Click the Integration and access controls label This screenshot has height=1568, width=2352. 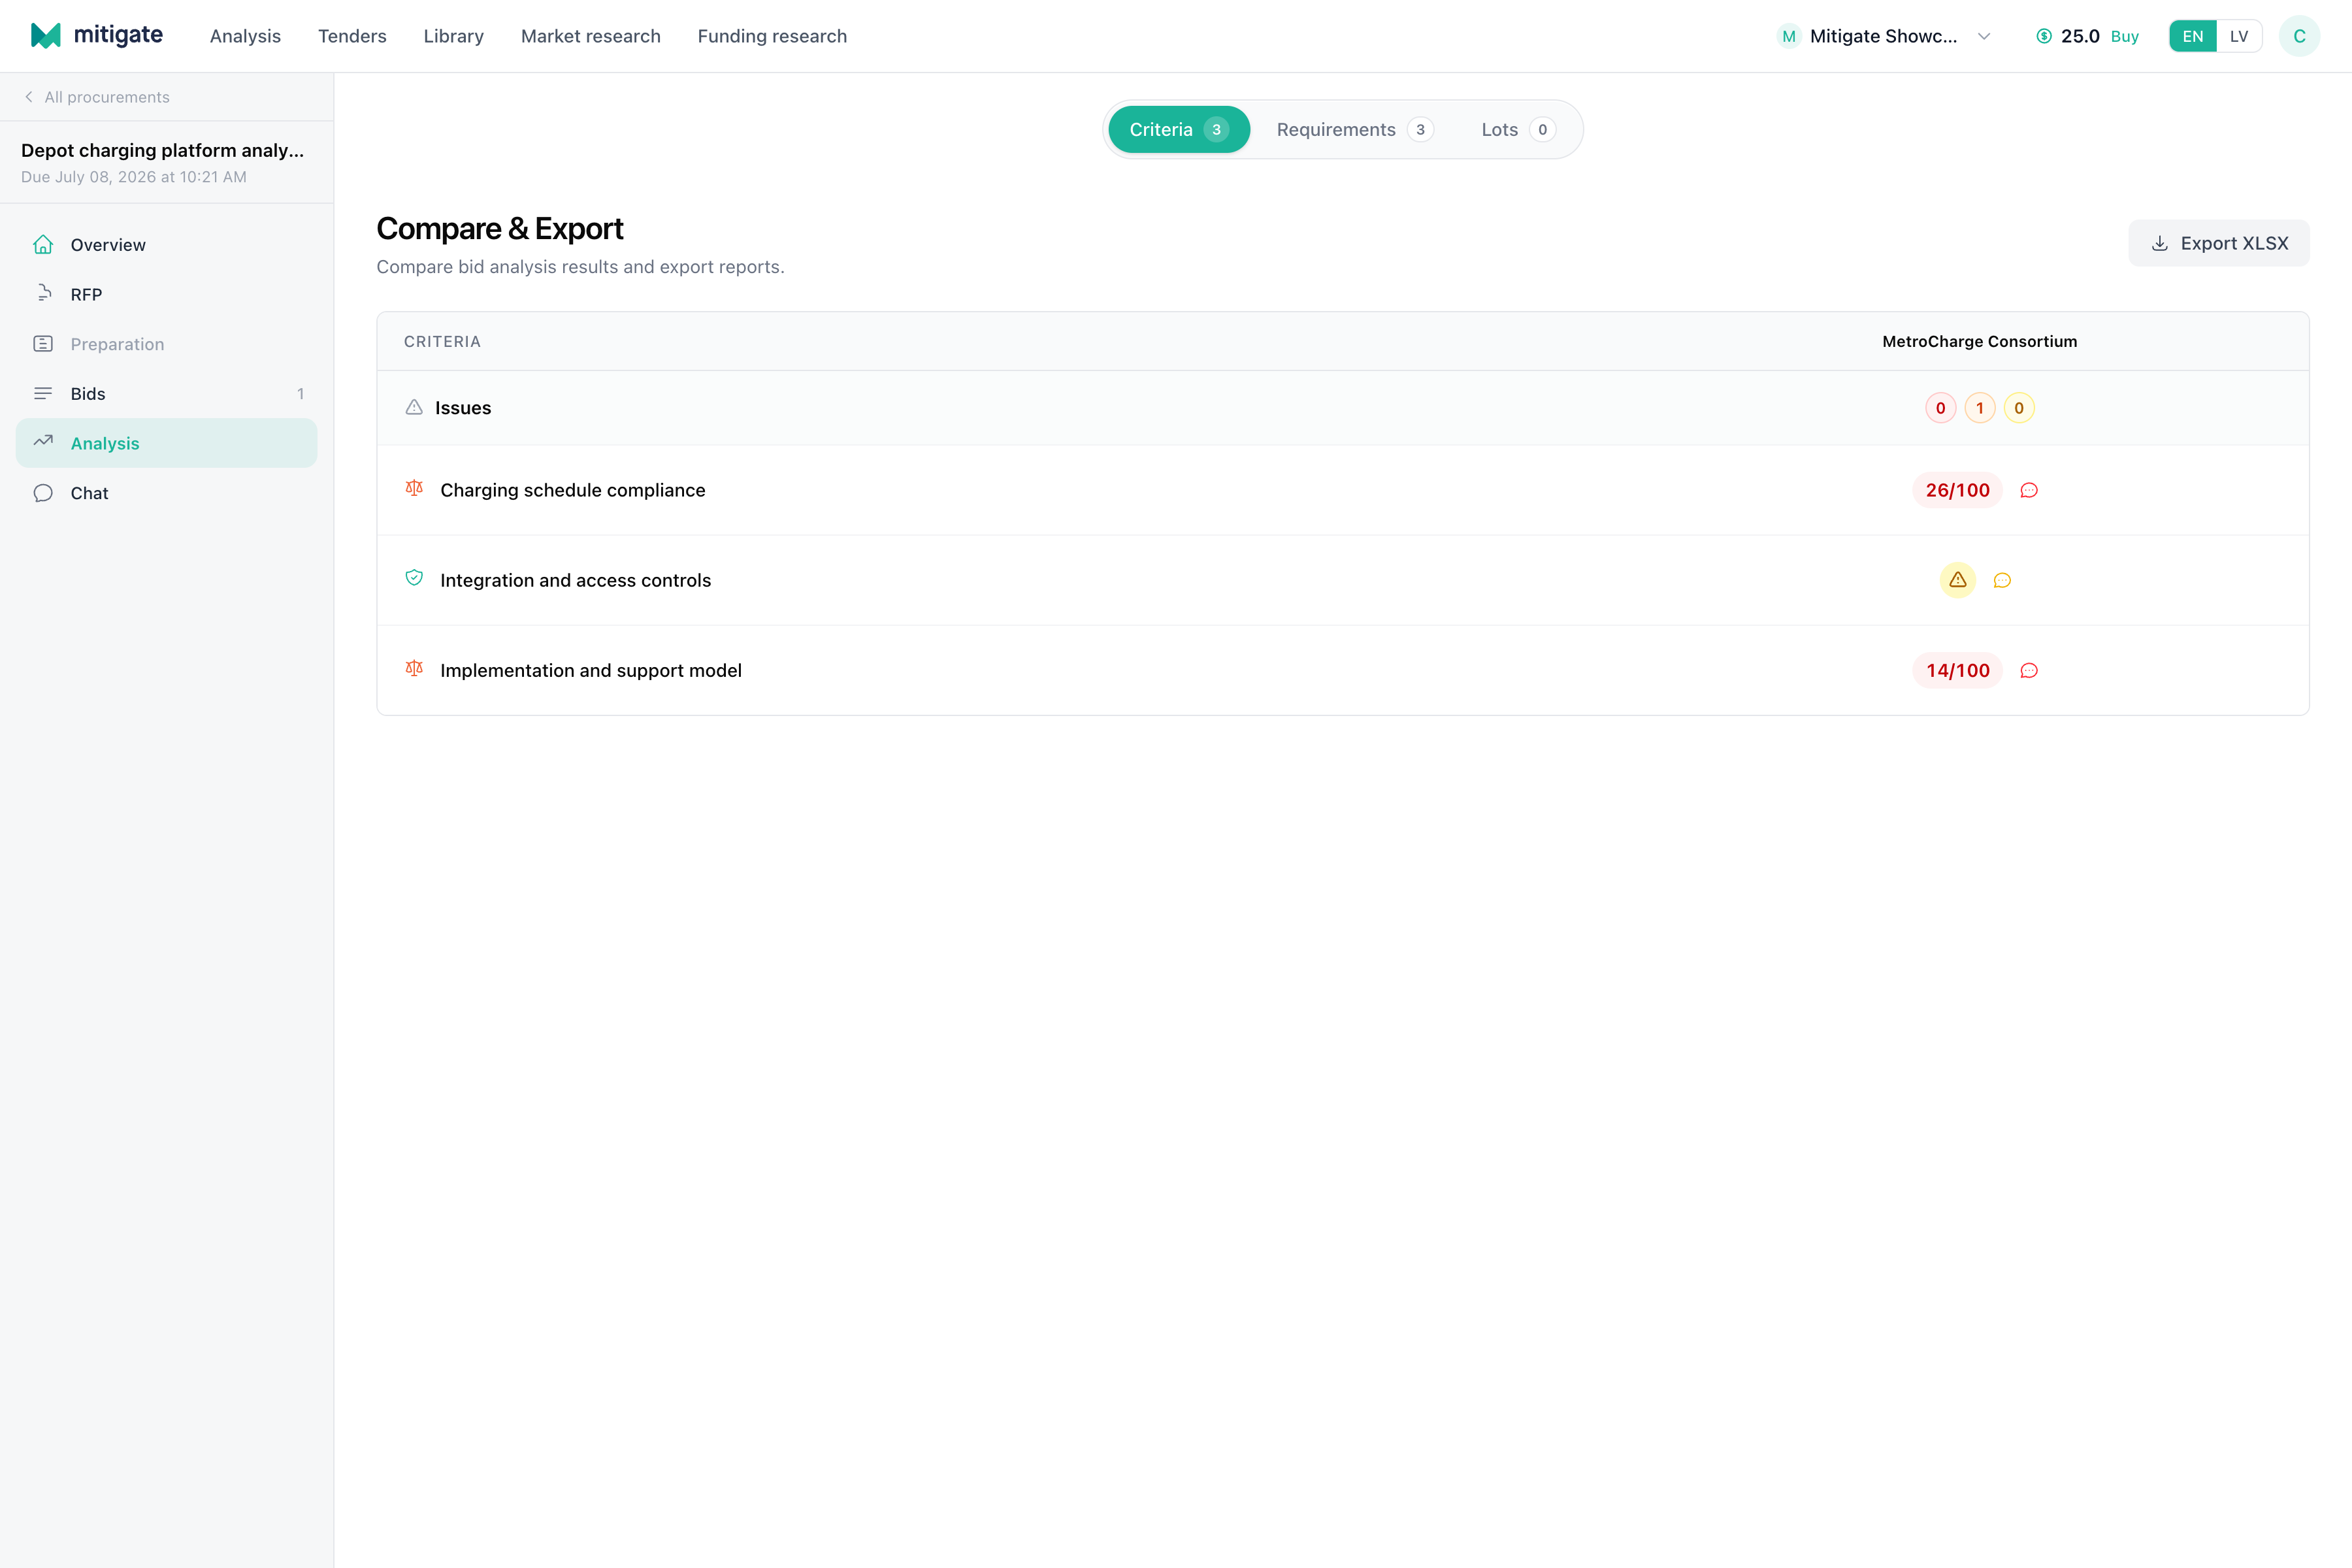tap(575, 580)
